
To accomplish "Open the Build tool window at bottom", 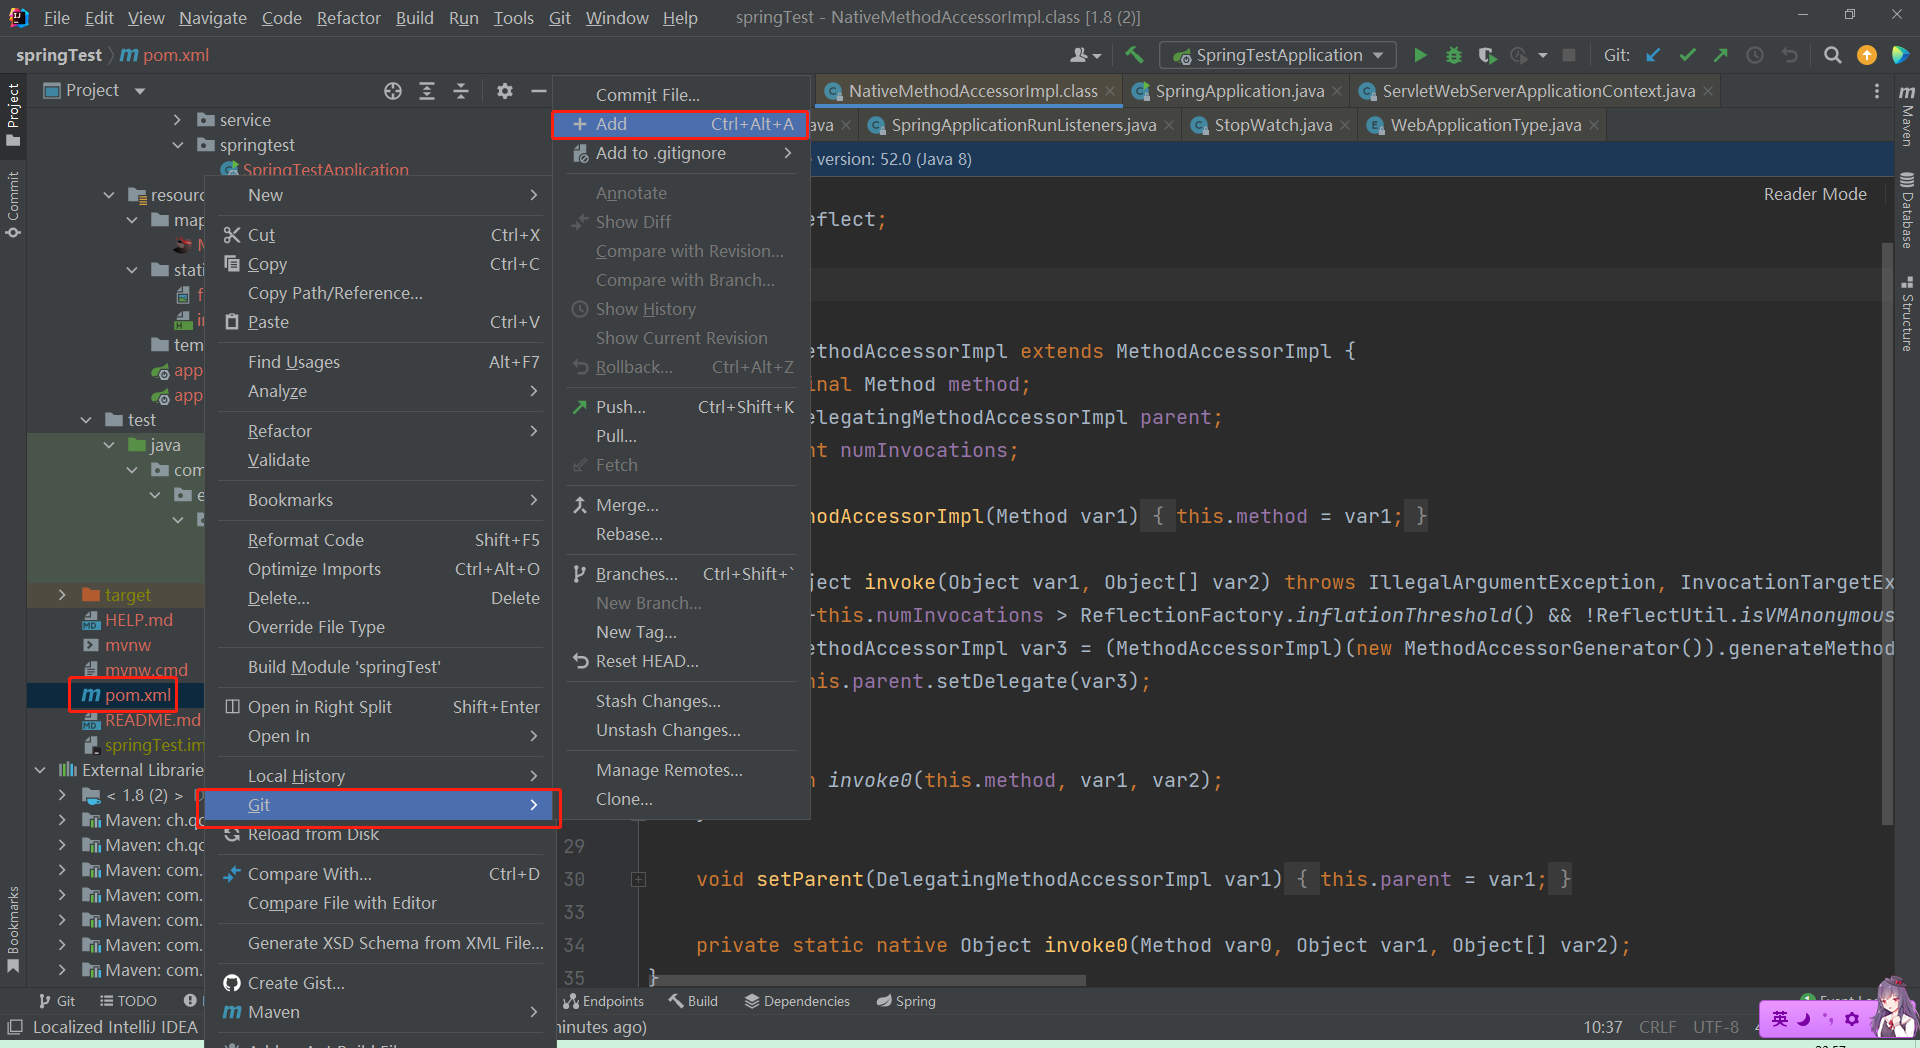I will click(x=693, y=1001).
